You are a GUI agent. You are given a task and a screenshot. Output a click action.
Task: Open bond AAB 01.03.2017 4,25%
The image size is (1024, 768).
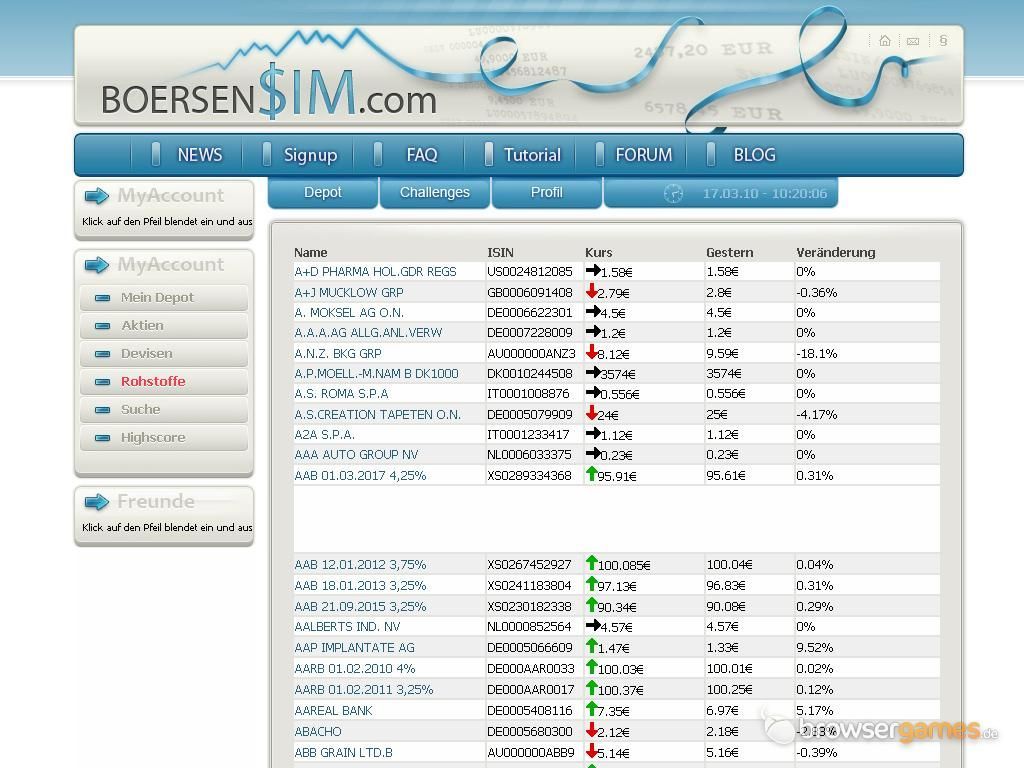360,475
